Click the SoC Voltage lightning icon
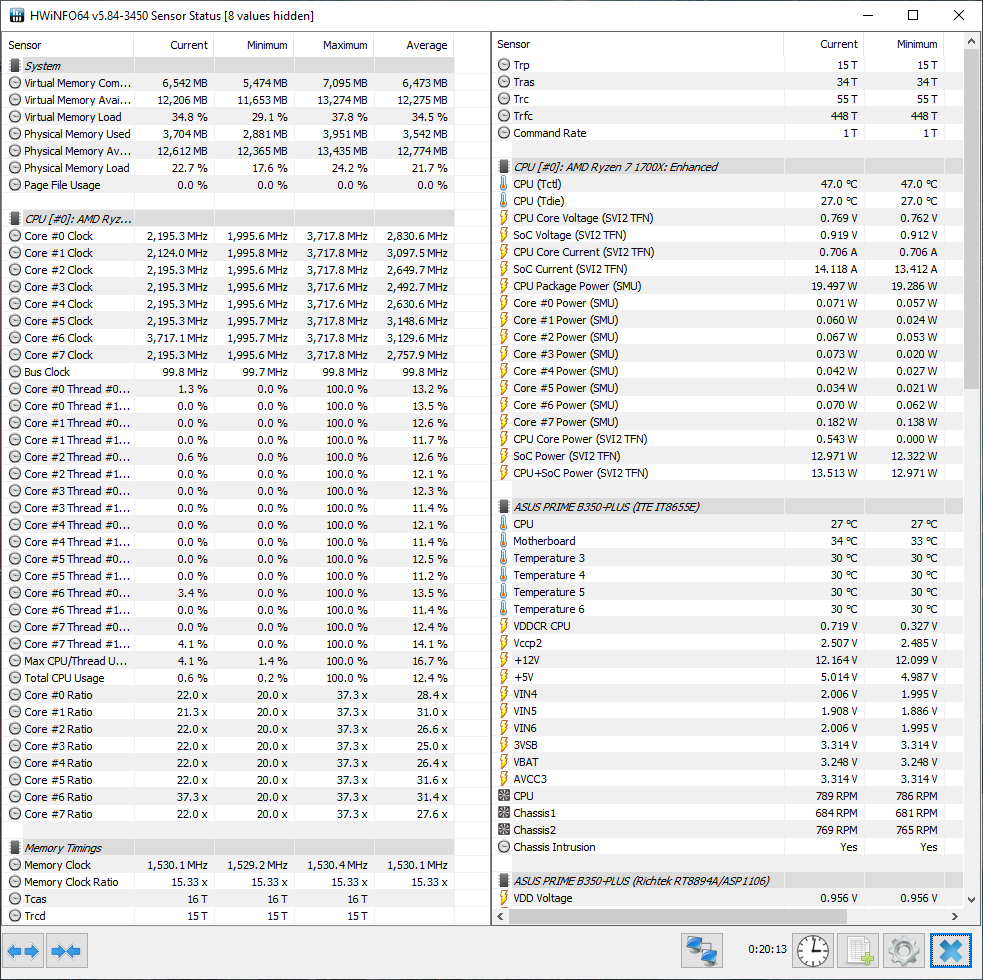Image resolution: width=983 pixels, height=980 pixels. 503,234
